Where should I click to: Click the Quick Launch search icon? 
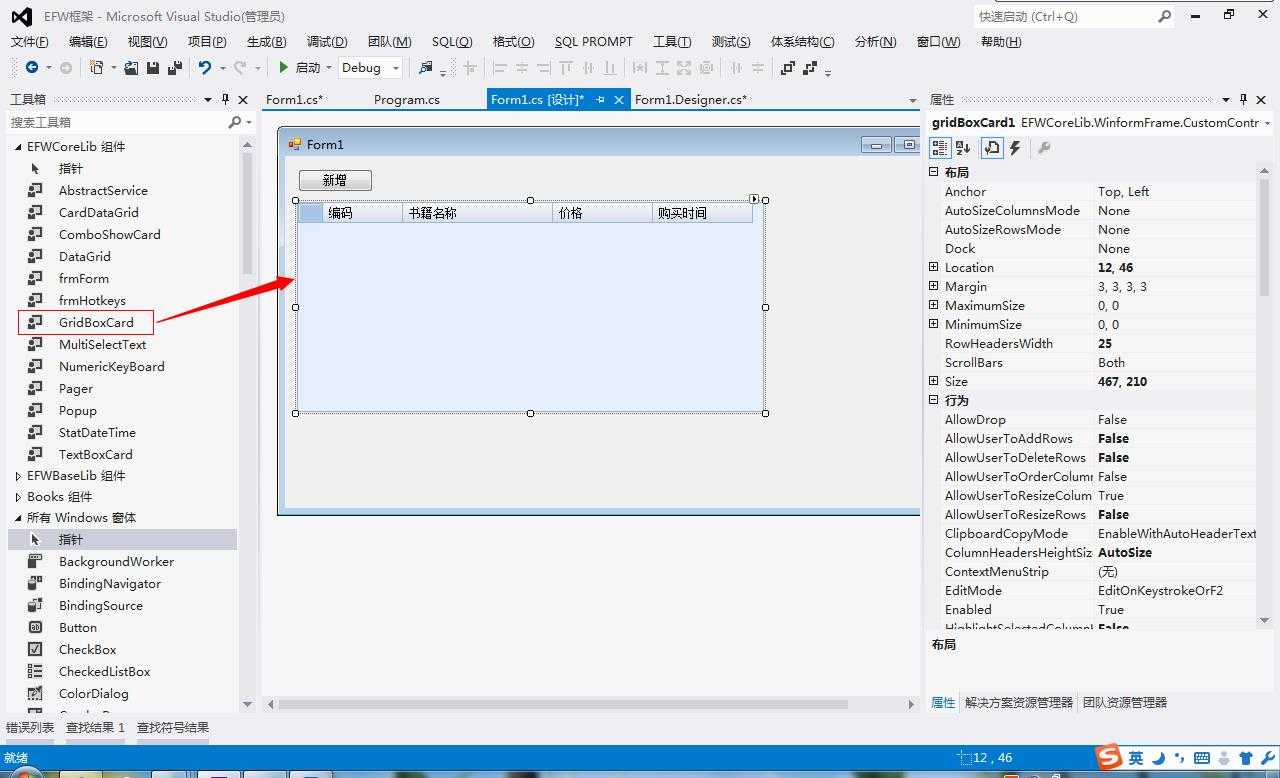click(x=1164, y=16)
